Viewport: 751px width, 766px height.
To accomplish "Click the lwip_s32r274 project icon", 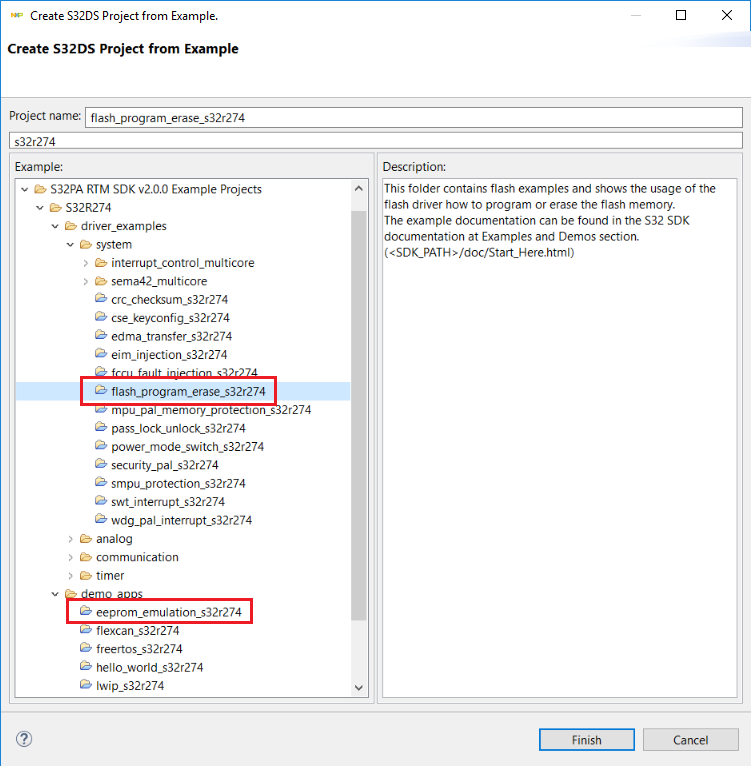I will point(86,685).
